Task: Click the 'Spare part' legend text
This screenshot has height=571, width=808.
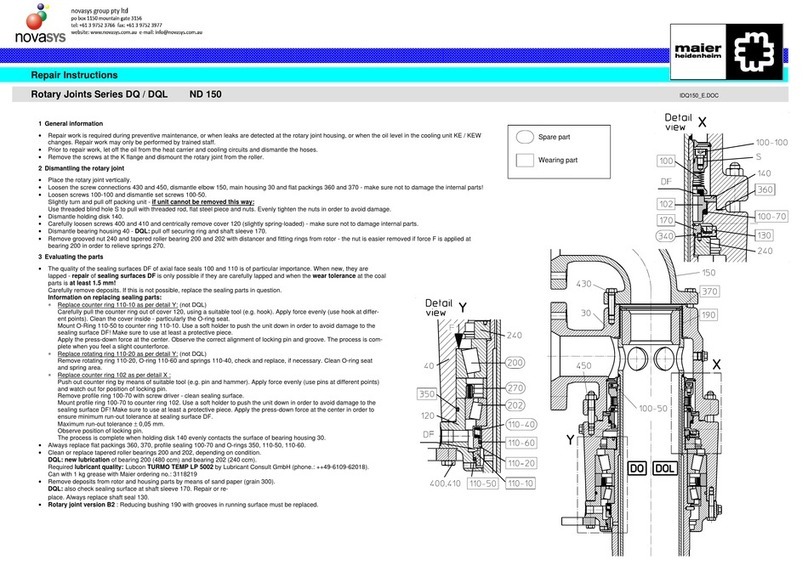Action: [x=554, y=137]
